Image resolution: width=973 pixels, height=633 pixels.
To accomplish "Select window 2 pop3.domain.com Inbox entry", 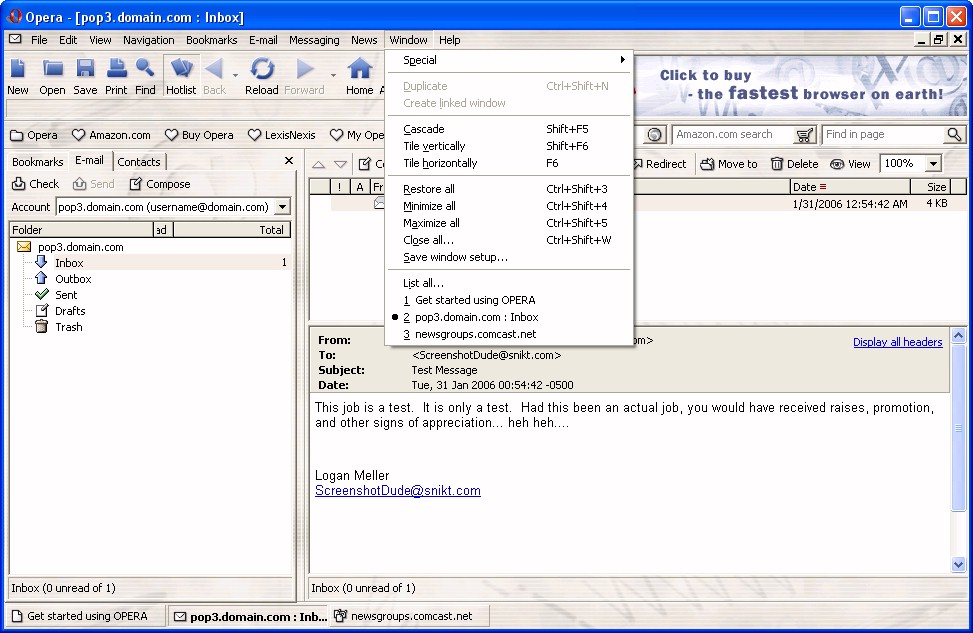I will pyautogui.click(x=509, y=317).
